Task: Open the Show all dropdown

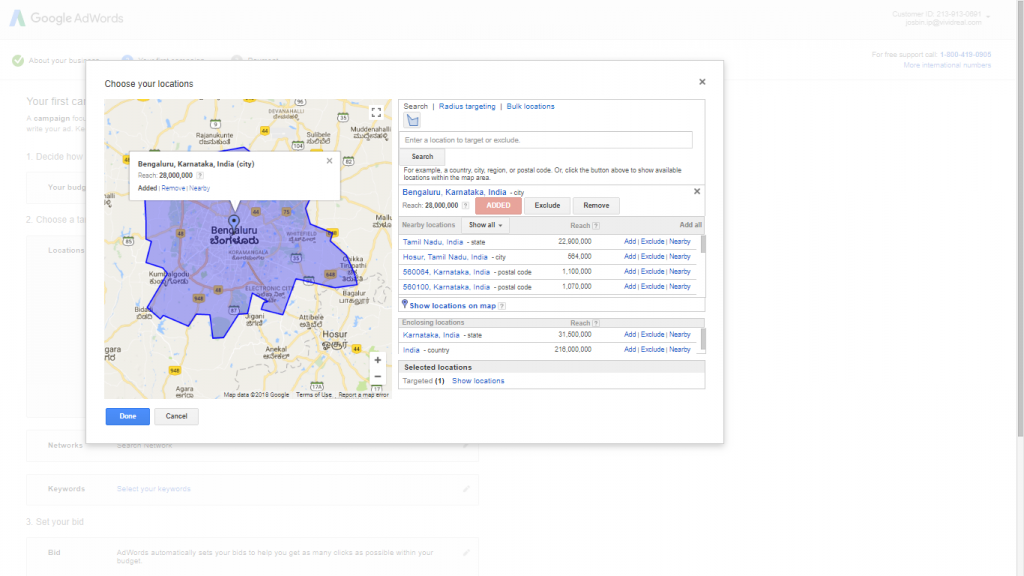Action: 485,225
